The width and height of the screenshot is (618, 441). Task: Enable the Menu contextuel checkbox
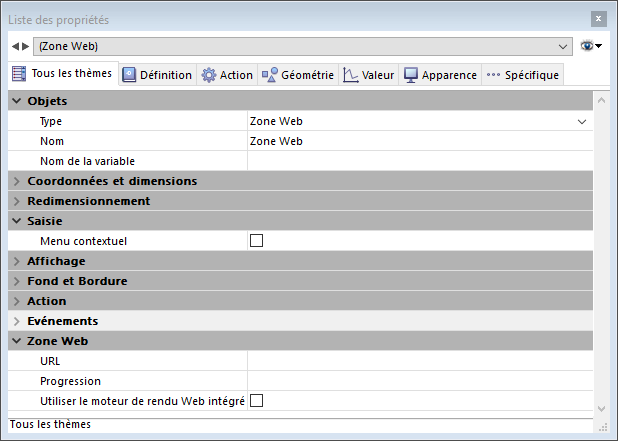tap(256, 241)
